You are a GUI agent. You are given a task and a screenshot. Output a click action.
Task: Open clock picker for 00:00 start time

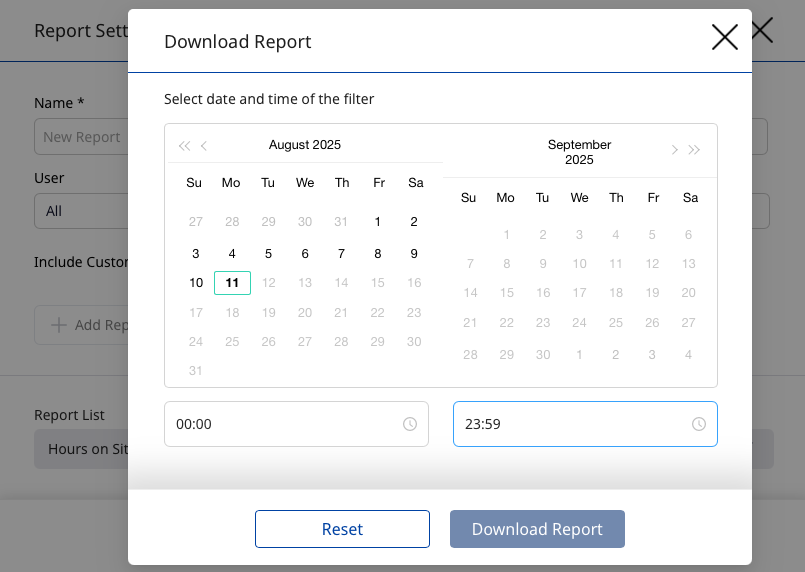pyautogui.click(x=410, y=424)
